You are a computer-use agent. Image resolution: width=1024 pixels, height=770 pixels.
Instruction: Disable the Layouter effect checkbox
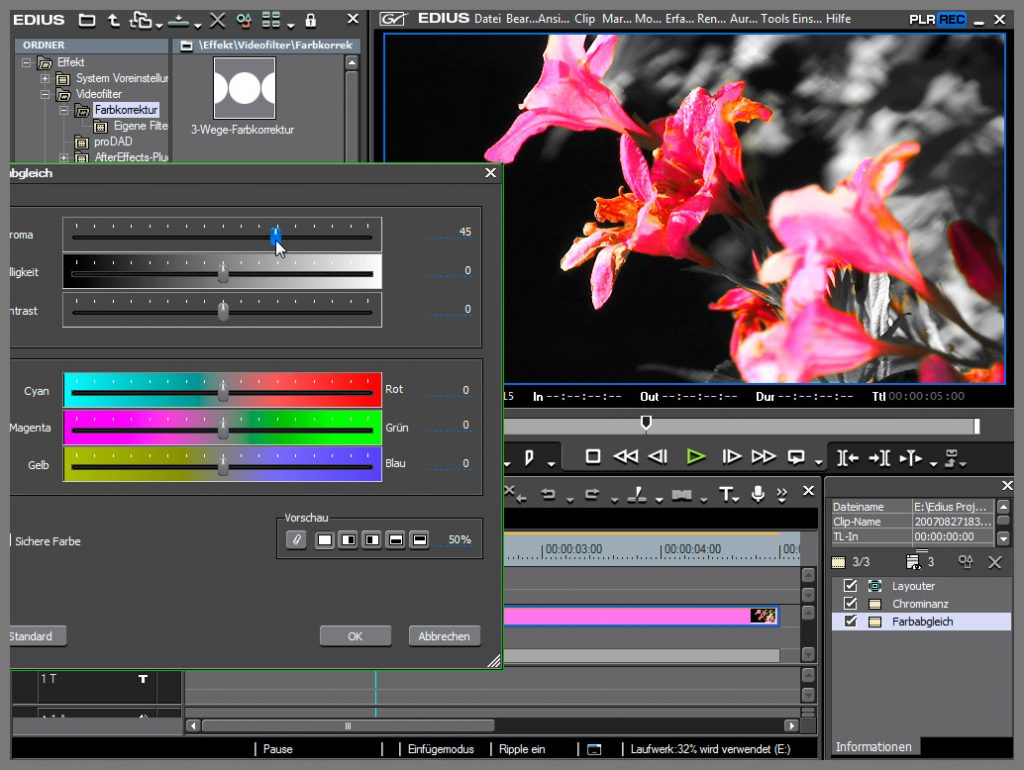point(851,586)
